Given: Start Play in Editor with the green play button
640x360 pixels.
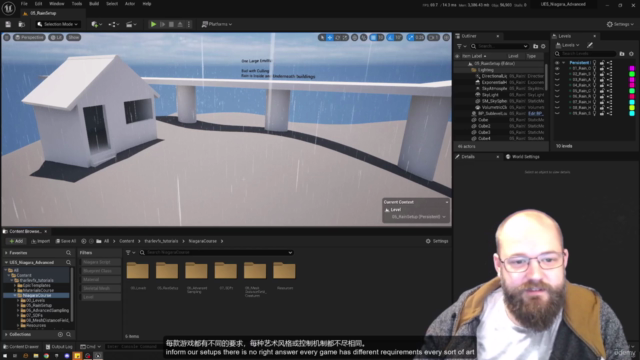Looking at the screenshot, I should point(153,24).
